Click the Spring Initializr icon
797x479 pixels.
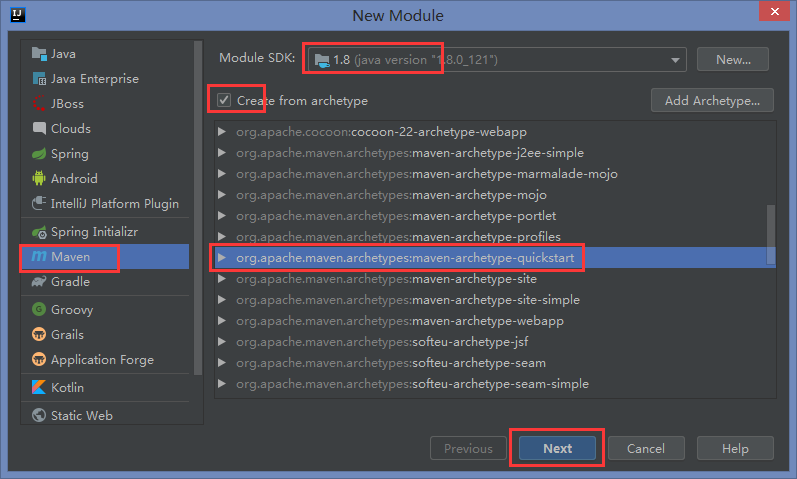coord(39,232)
